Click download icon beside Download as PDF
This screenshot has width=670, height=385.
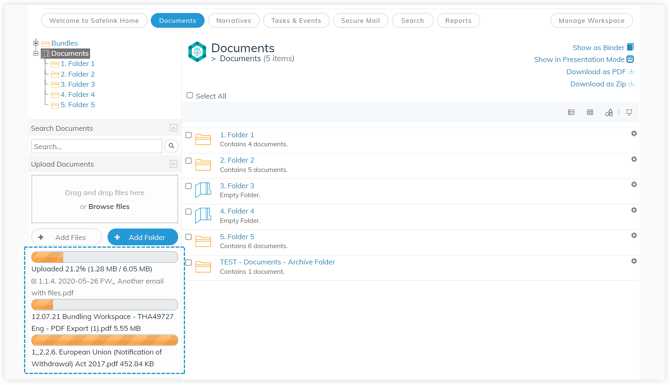(x=631, y=71)
